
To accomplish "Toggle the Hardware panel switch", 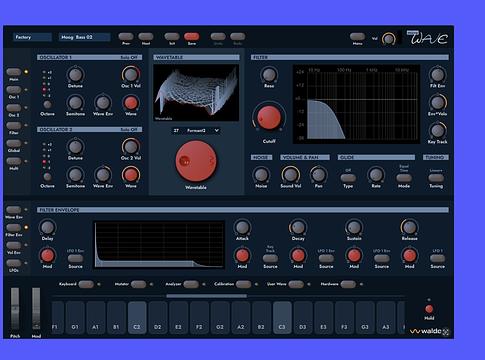I will tap(348, 284).
